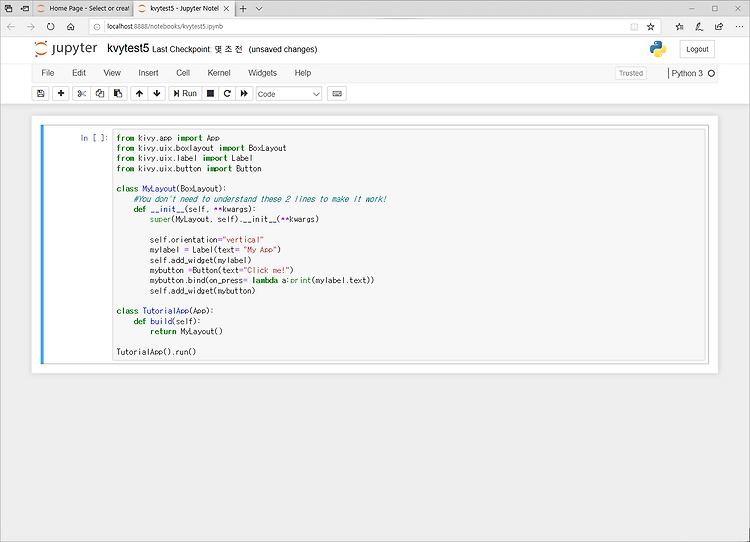Open the browser tab list chevron
The width and height of the screenshot is (750, 542).
(259, 9)
